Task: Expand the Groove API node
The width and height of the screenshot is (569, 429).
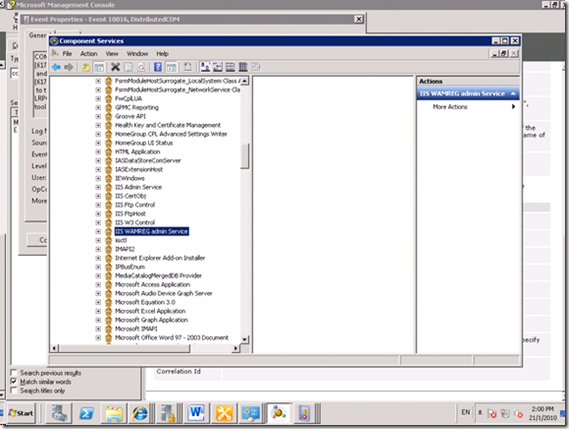Action: [98, 117]
